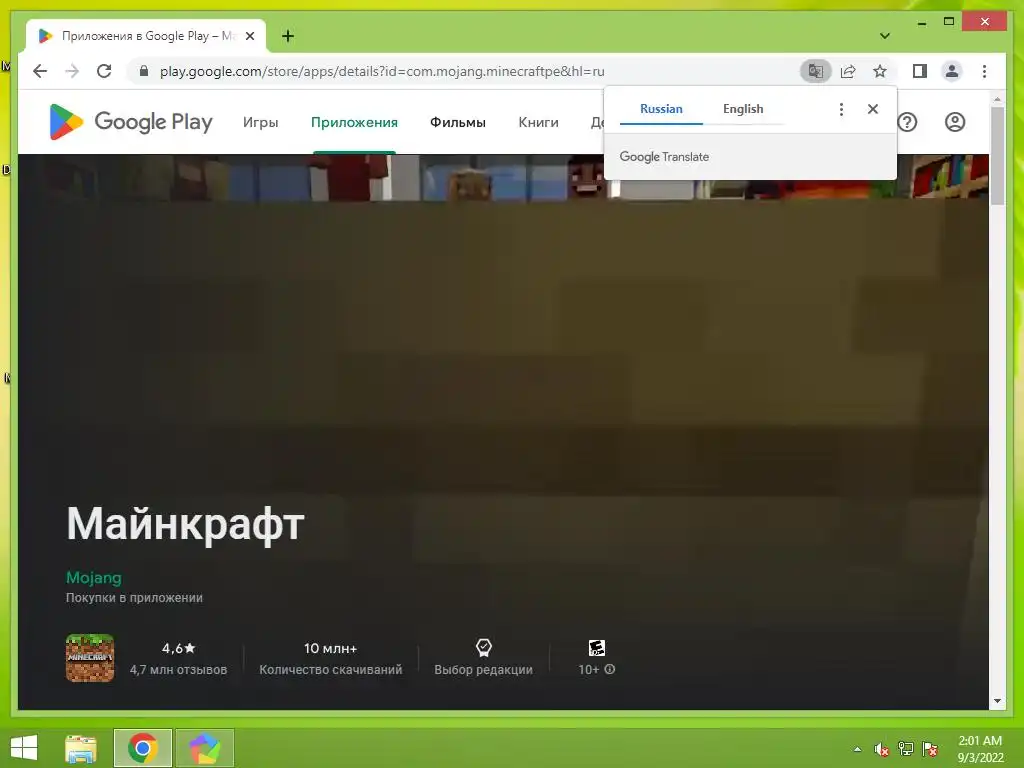This screenshot has height=768, width=1024.
Task: Click the page scrollbar down arrow
Action: 997,701
